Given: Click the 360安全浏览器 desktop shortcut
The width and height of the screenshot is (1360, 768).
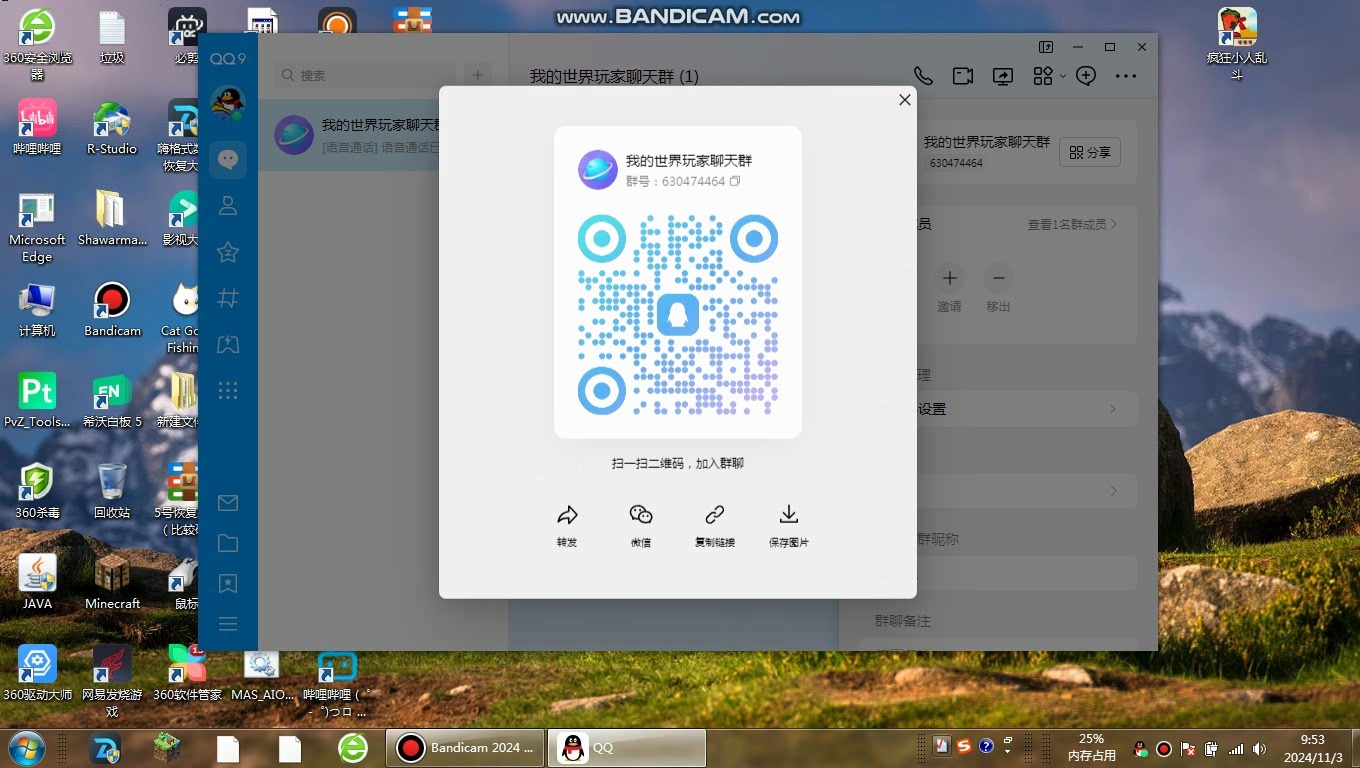Looking at the screenshot, I should tap(38, 45).
